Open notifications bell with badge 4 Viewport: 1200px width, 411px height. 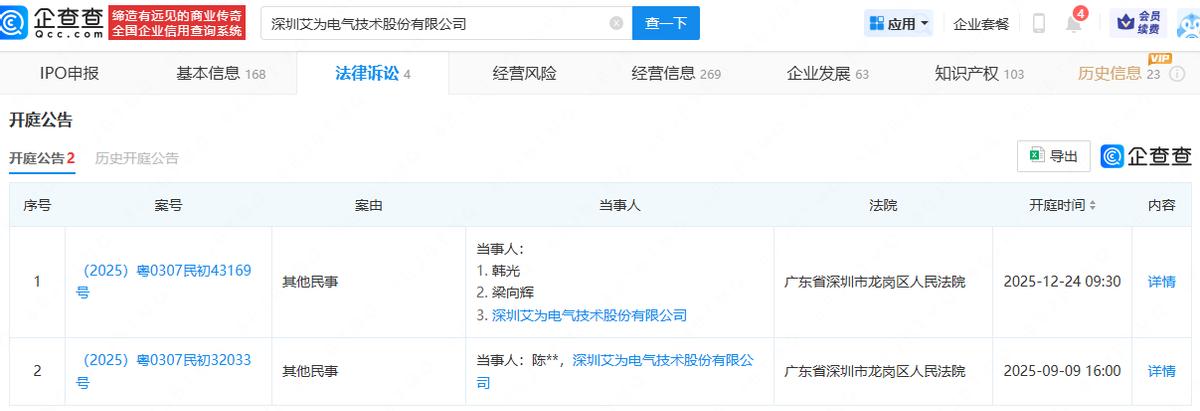click(x=1074, y=22)
